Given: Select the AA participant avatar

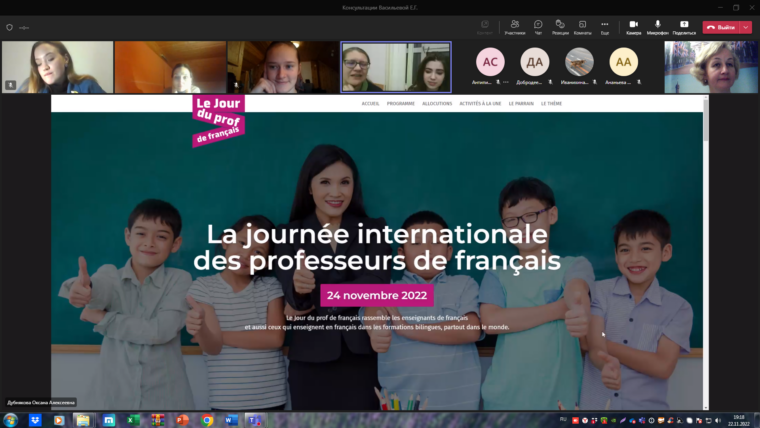Looking at the screenshot, I should [623, 62].
